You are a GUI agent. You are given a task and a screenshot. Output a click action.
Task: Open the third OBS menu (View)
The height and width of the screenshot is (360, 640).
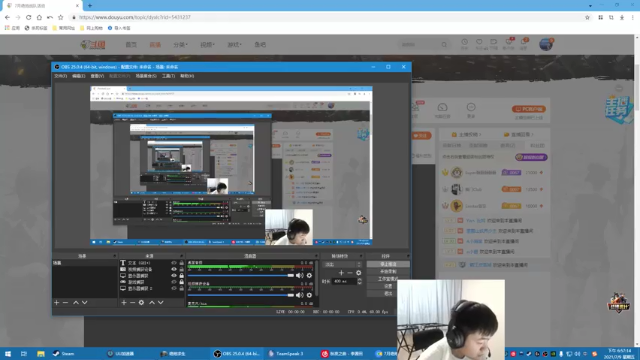click(x=97, y=76)
